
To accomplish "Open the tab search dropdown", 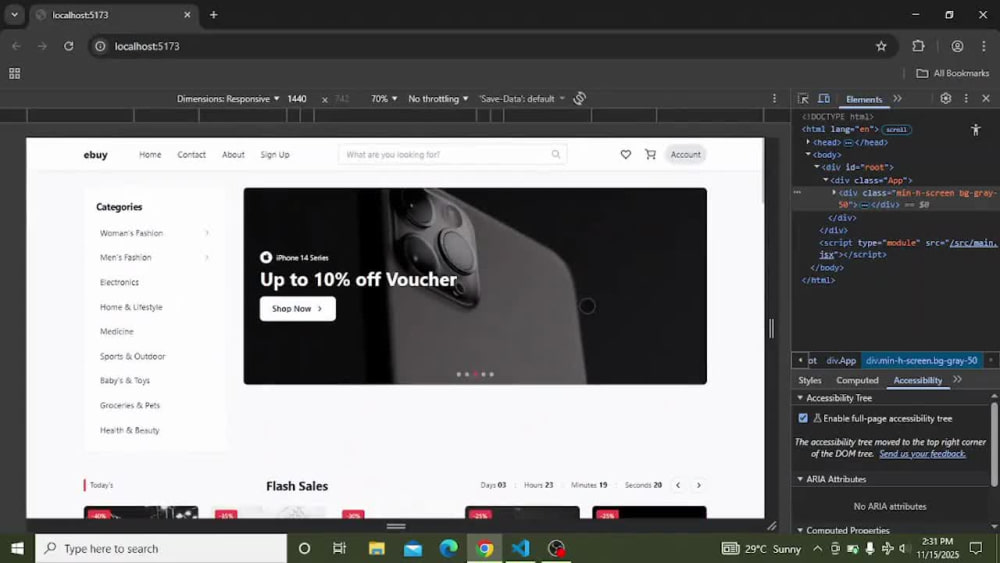I will tap(14, 15).
